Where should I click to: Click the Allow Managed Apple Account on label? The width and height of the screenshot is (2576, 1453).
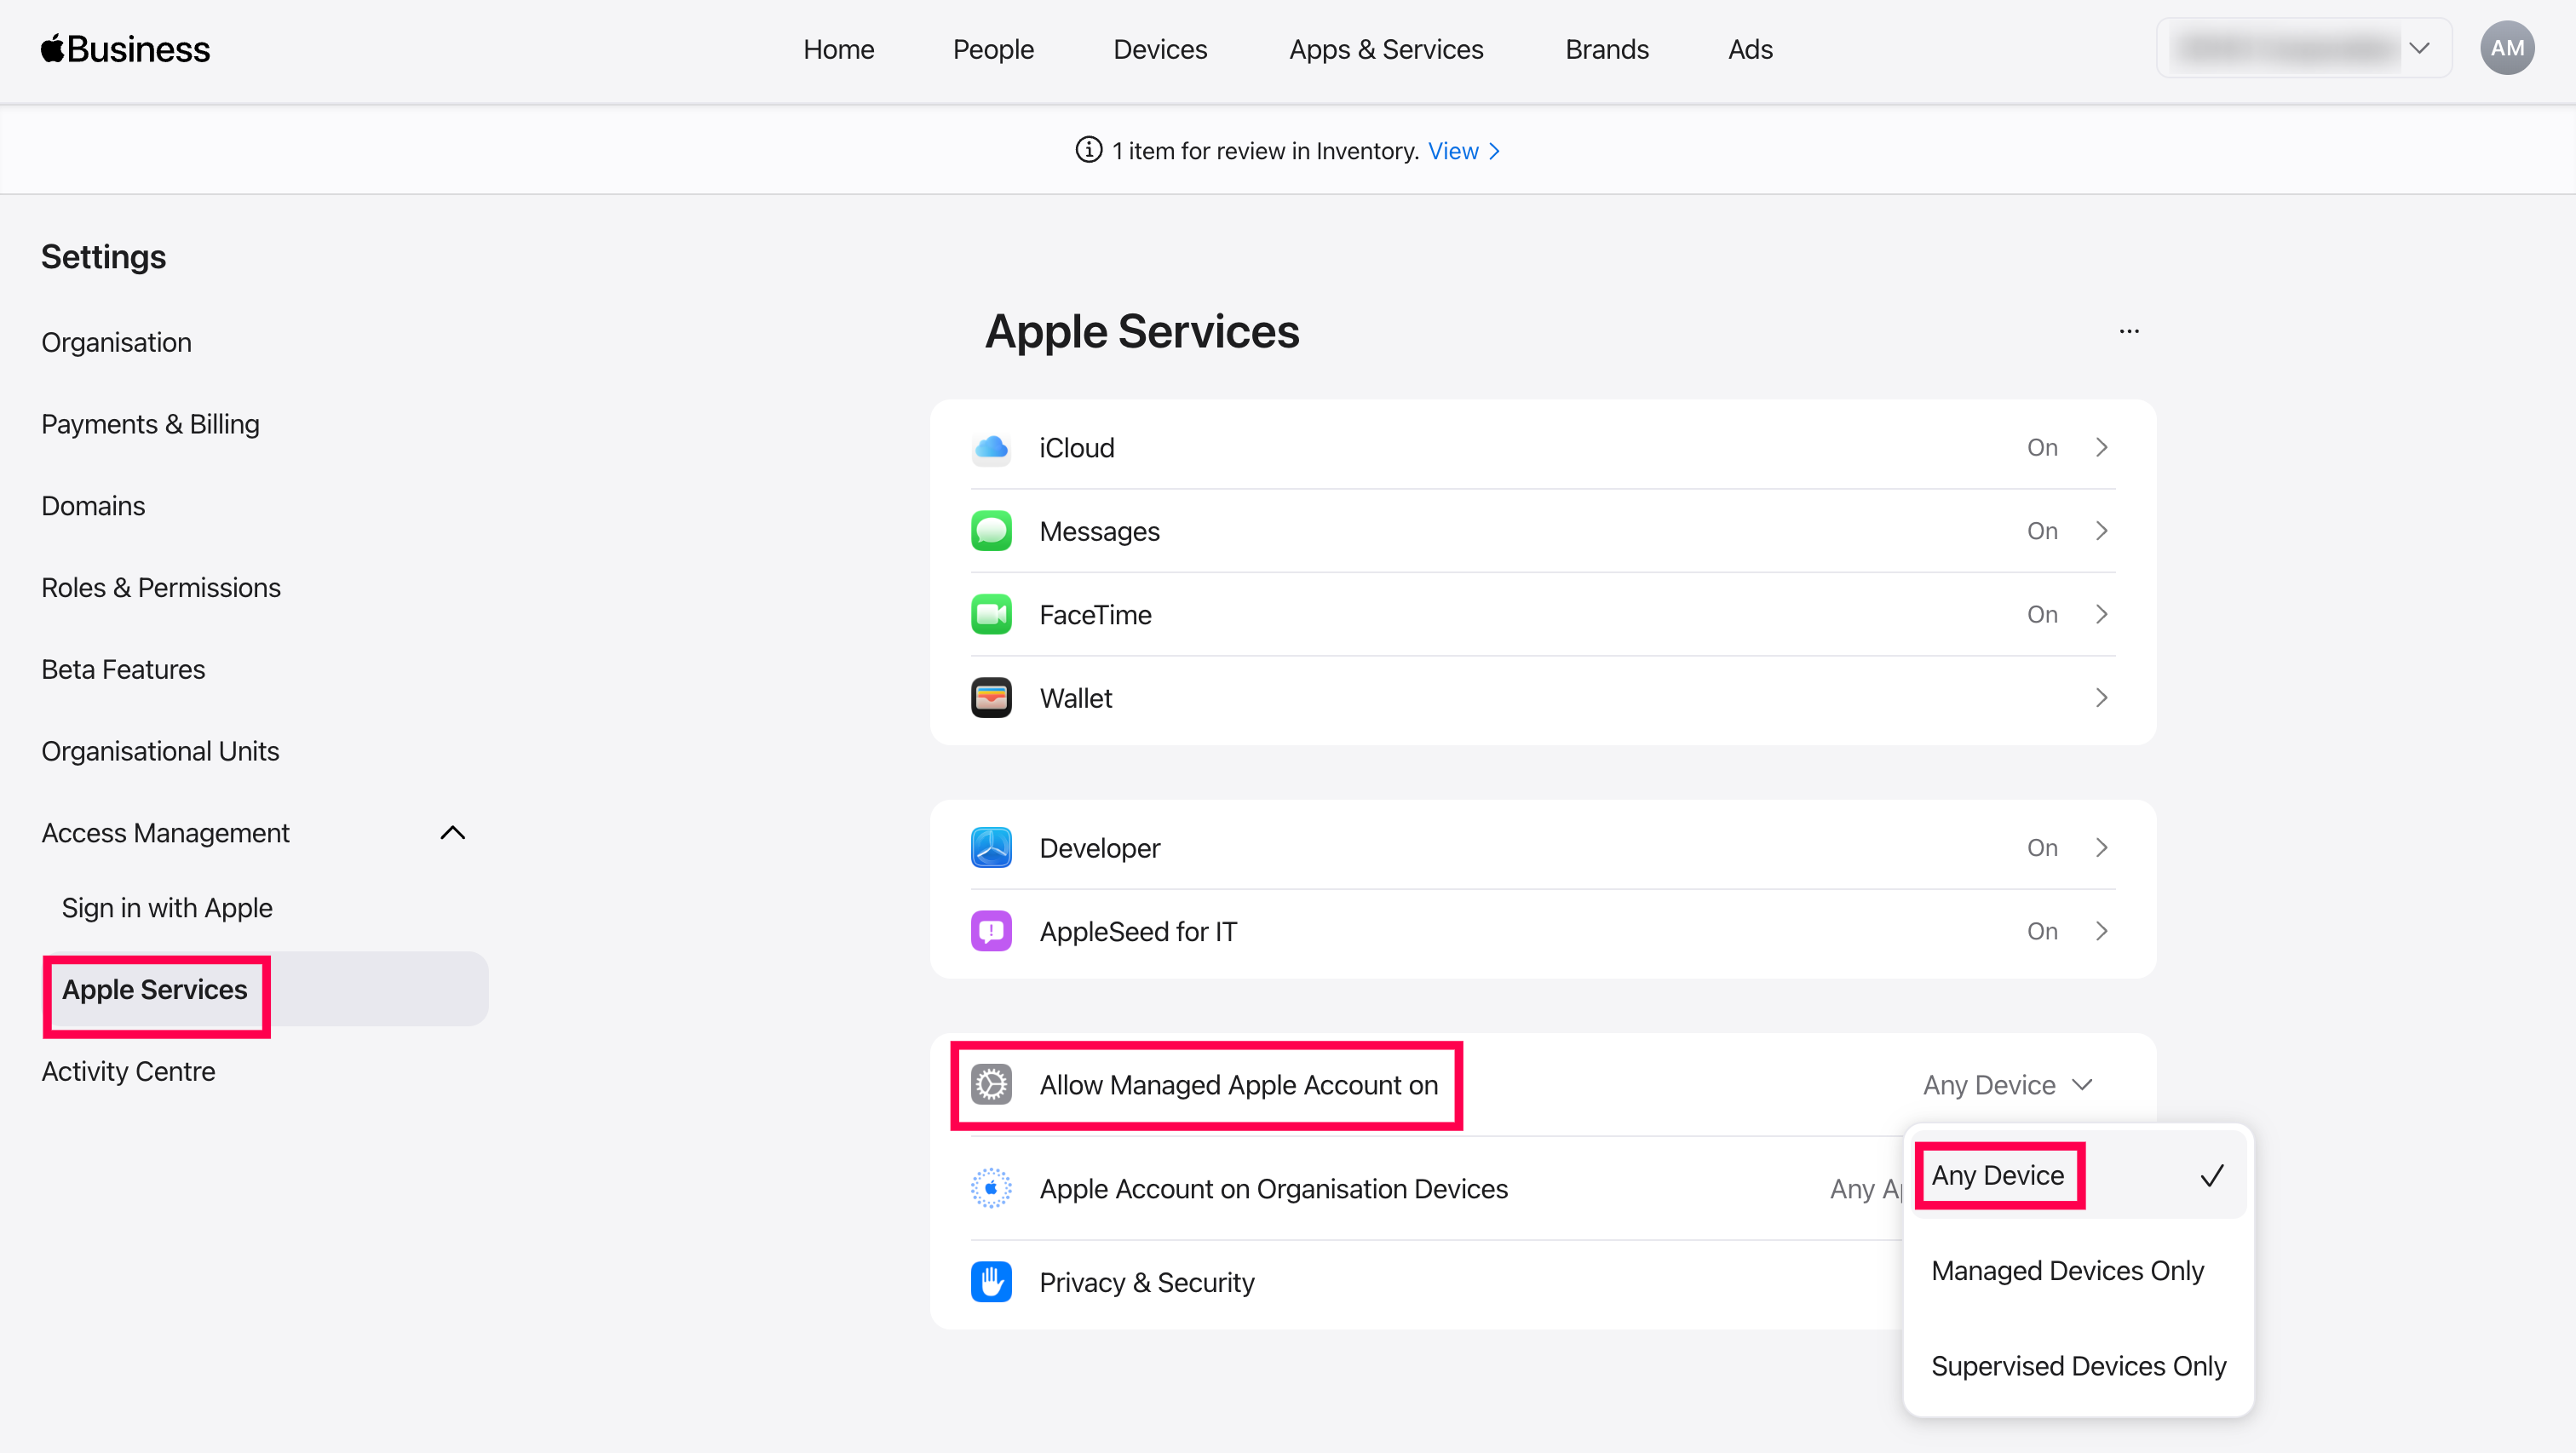pyautogui.click(x=1238, y=1085)
